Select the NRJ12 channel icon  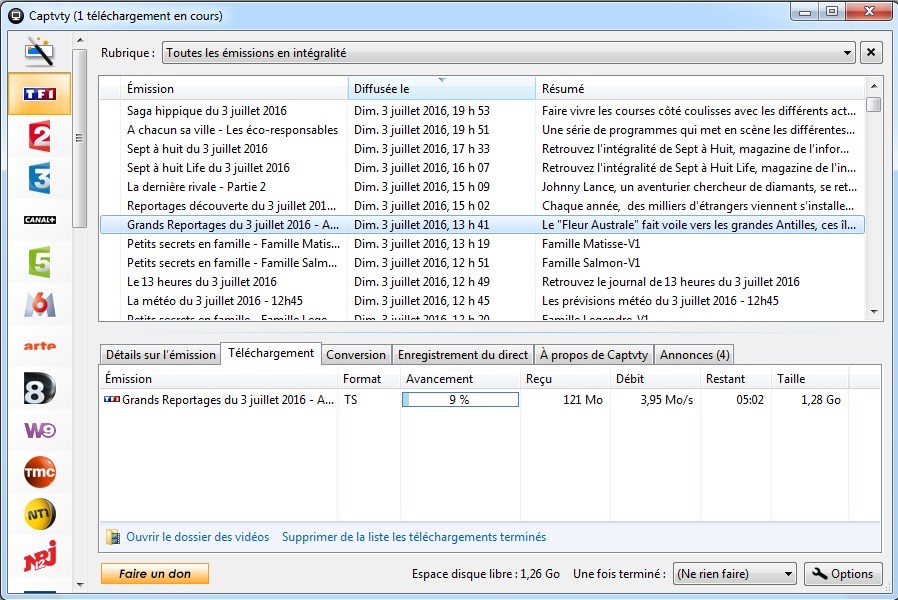pos(40,556)
